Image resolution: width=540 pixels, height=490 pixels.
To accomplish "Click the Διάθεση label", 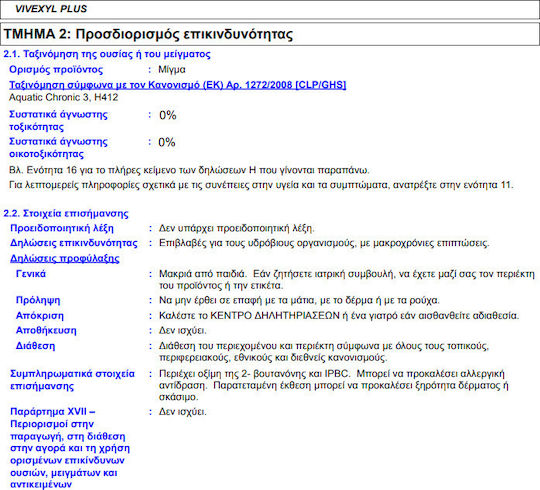I will pos(35,346).
